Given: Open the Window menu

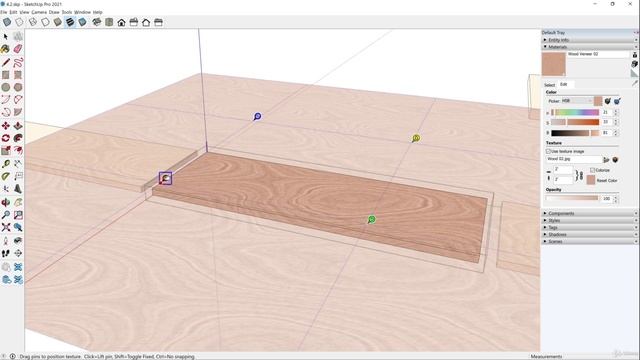Looking at the screenshot, I should [x=82, y=12].
